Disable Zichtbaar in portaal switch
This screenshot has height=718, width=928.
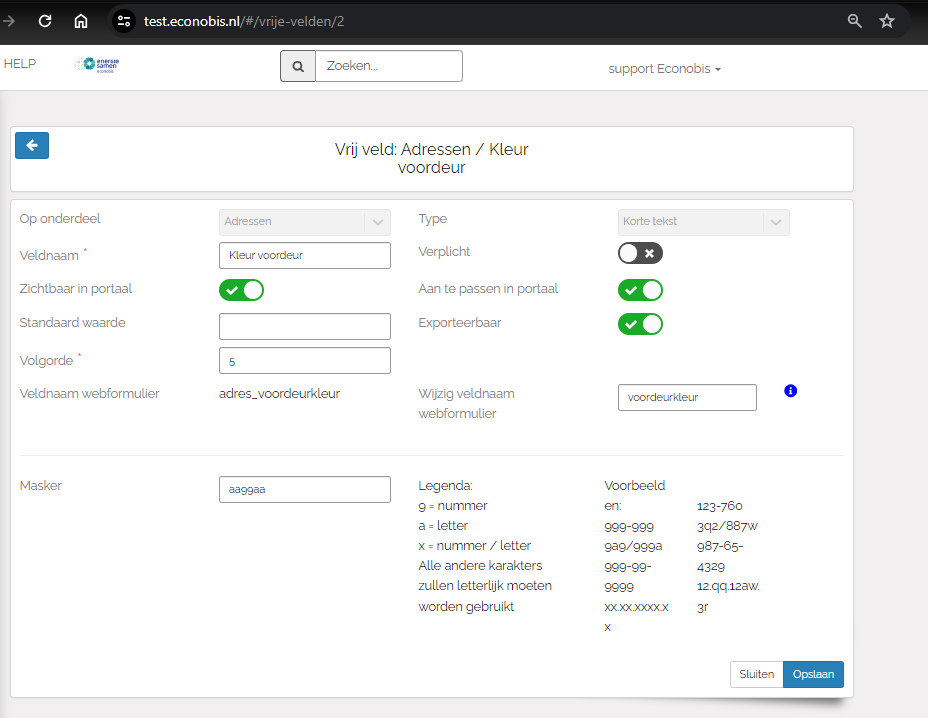pos(241,290)
